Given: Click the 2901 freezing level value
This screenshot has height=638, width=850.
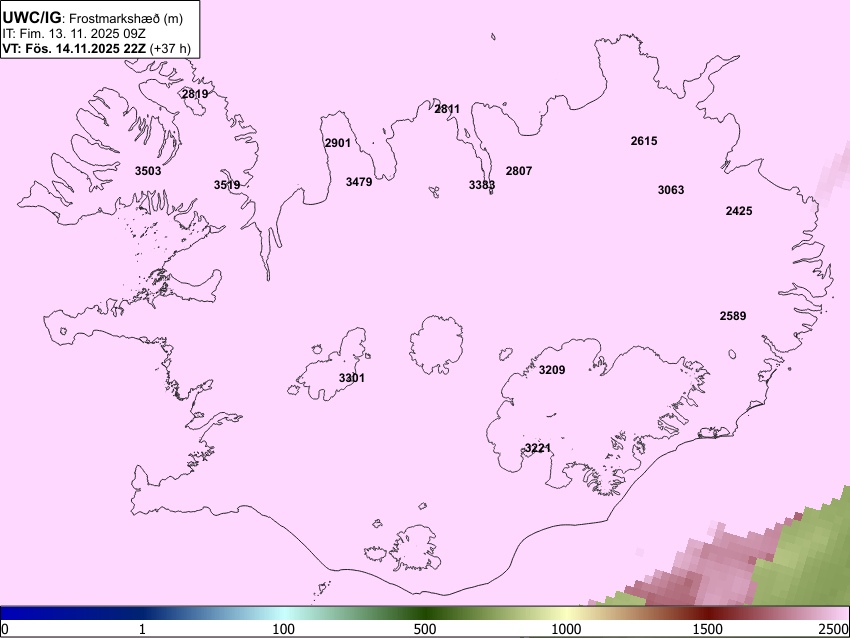Looking at the screenshot, I should coord(338,143).
